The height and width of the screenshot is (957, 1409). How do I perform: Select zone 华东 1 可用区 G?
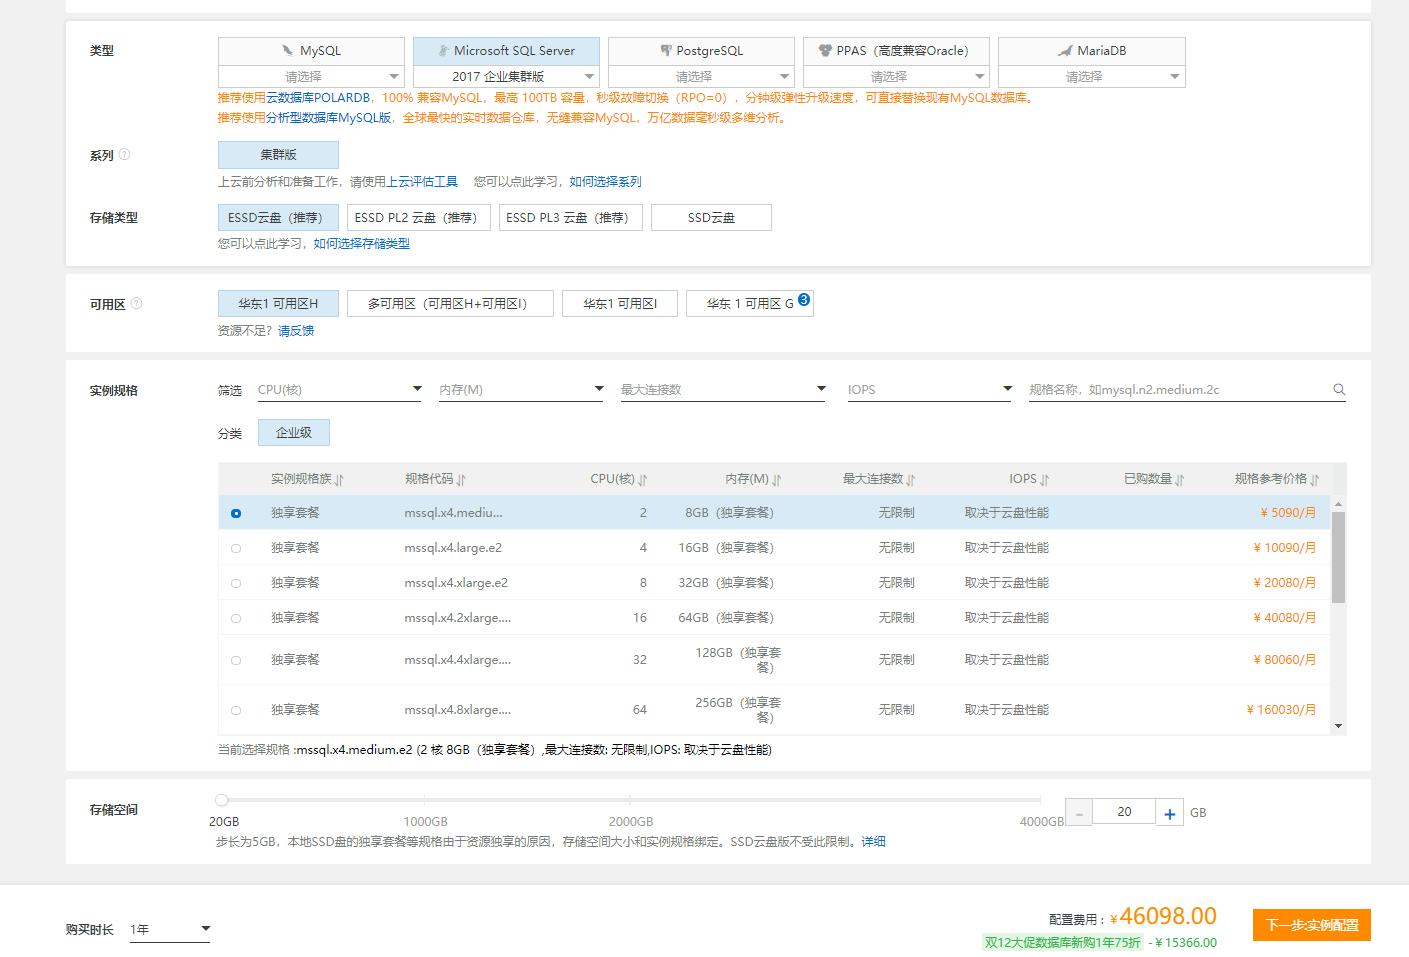(x=750, y=303)
